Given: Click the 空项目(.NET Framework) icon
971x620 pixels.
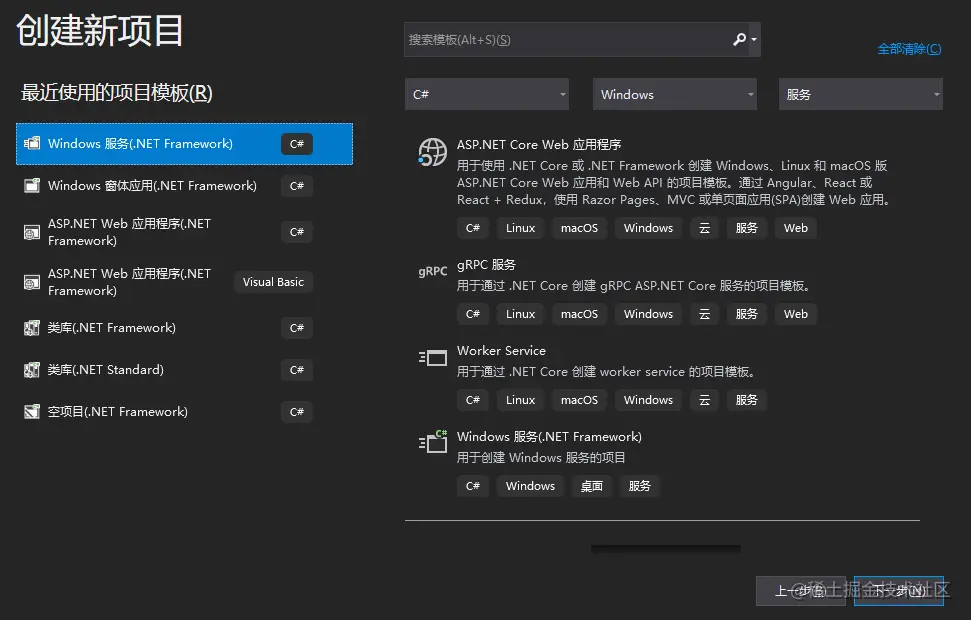Looking at the screenshot, I should click(x=32, y=412).
